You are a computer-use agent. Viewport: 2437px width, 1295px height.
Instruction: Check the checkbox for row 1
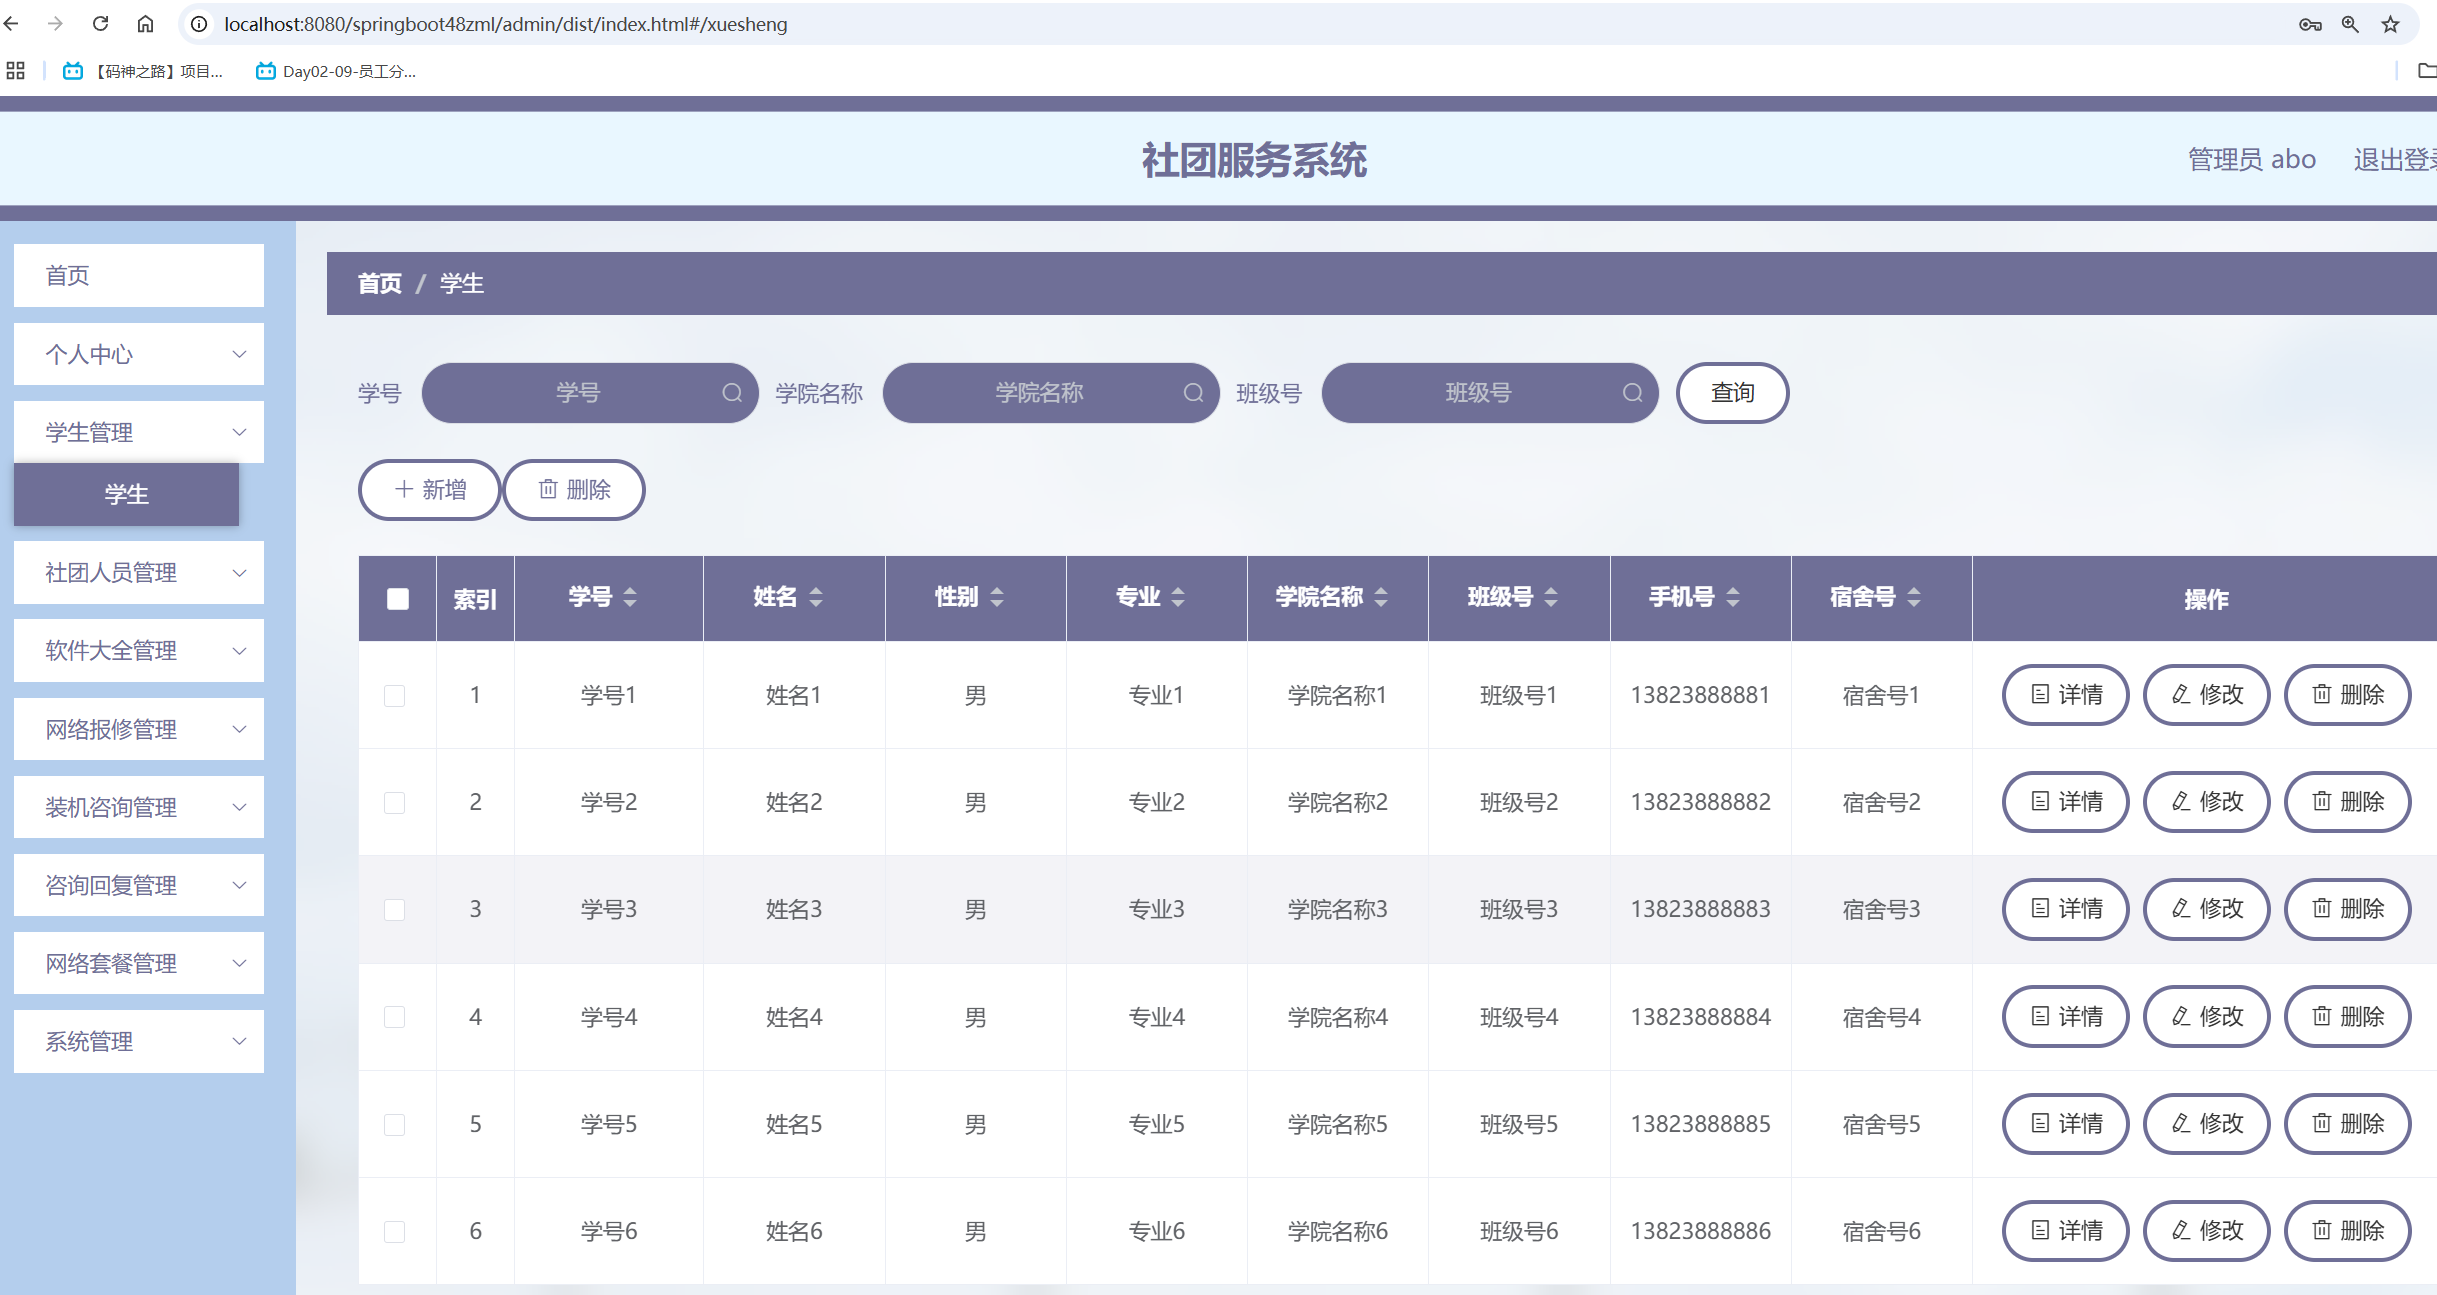pos(395,696)
